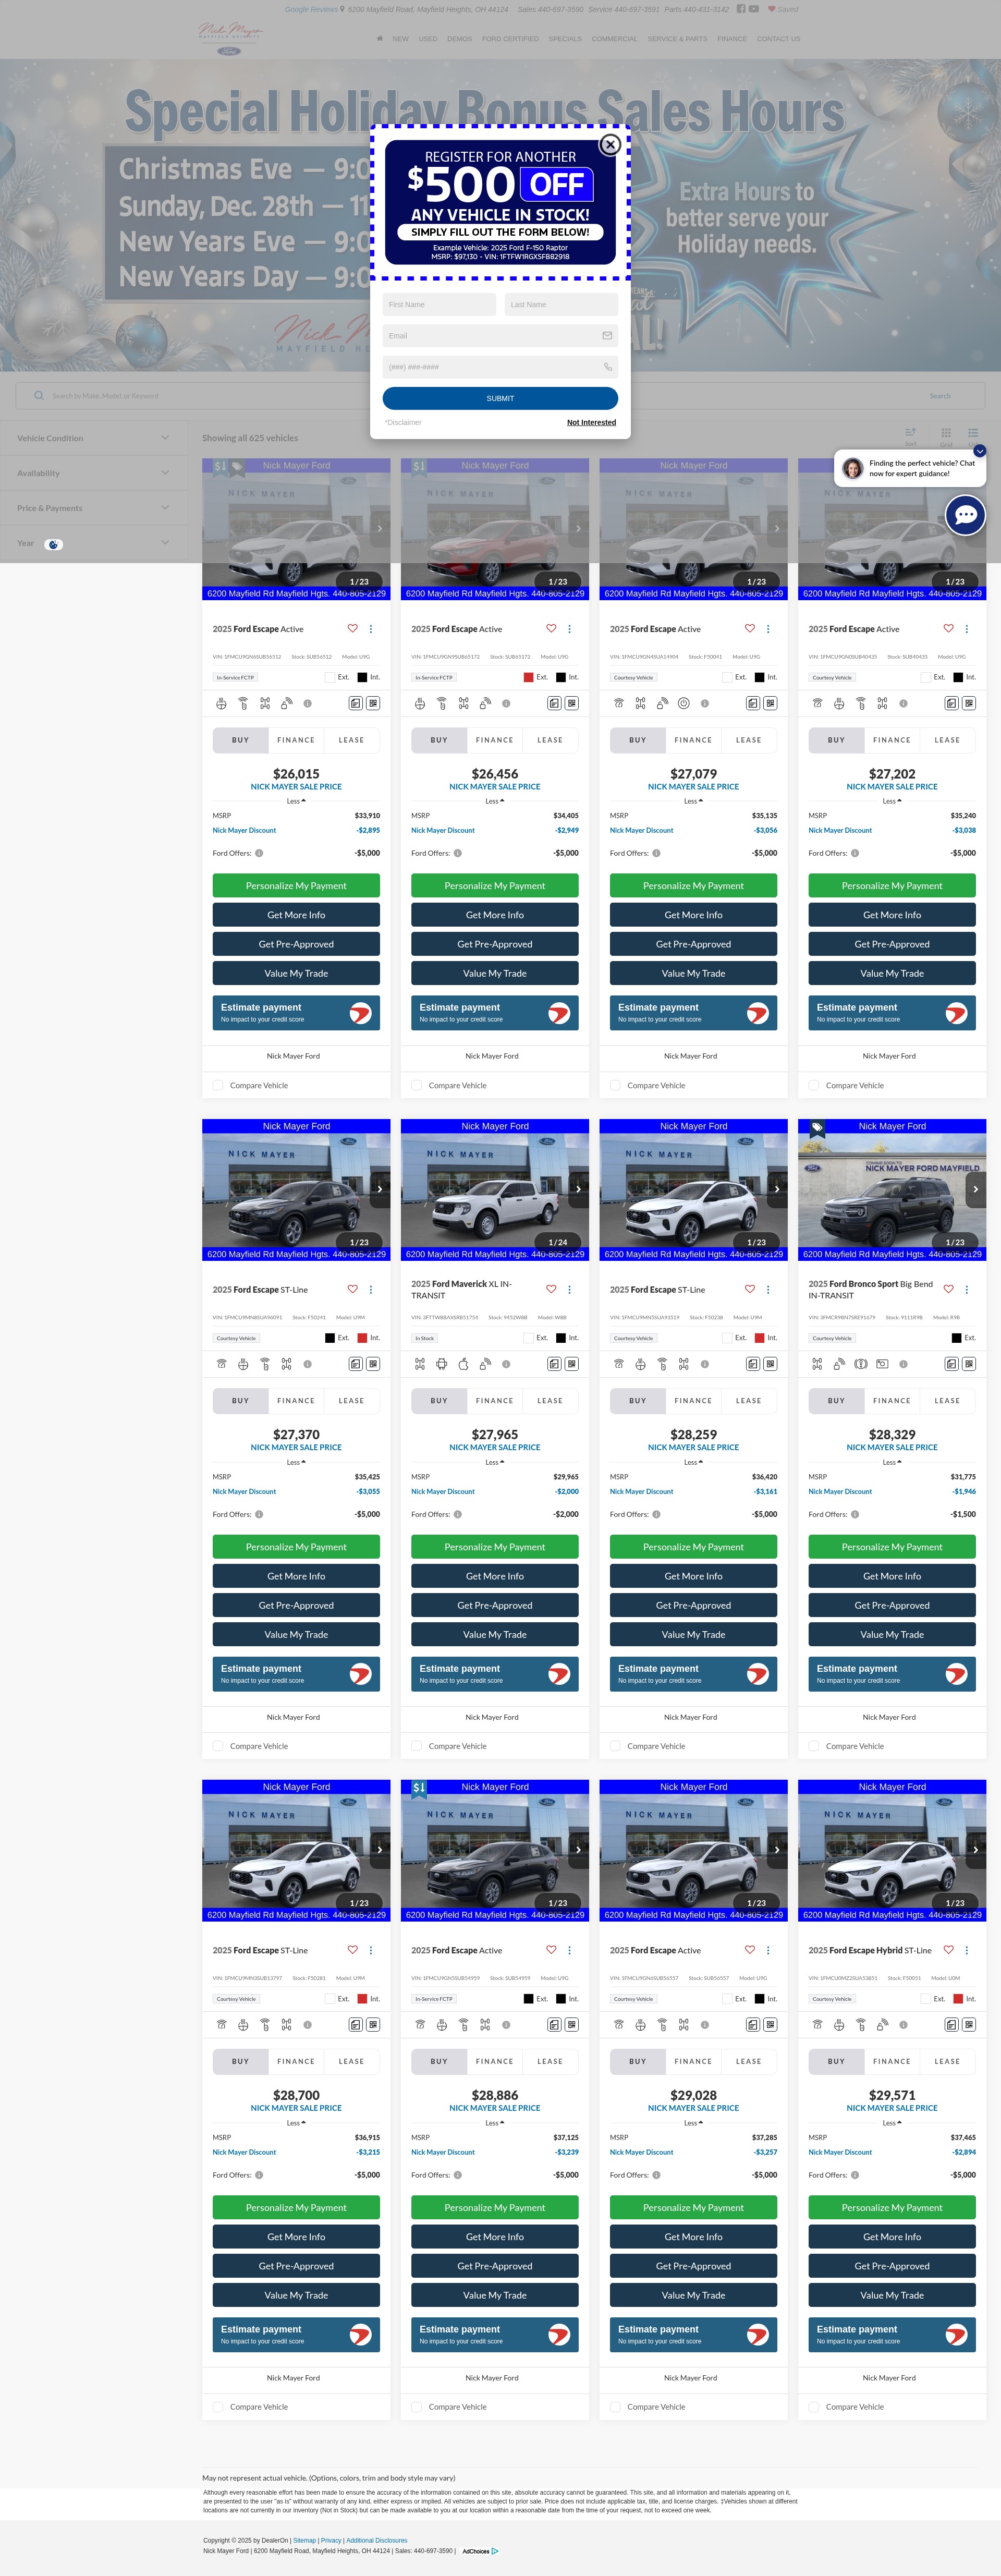Minimize the chat prompt with the chevron
This screenshot has height=2576, width=1001.
click(x=980, y=451)
